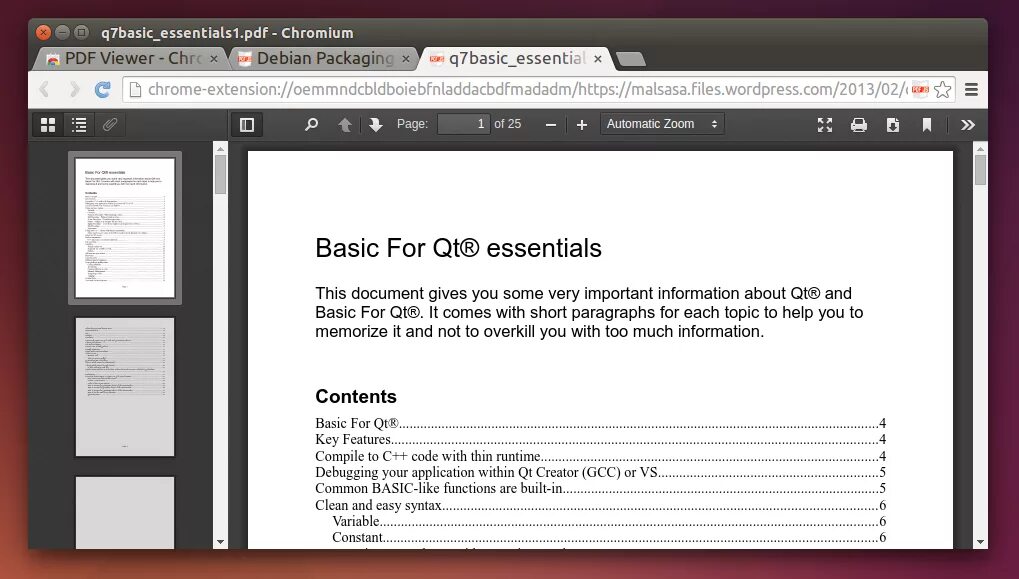The image size is (1019, 579).
Task: Print the PDF document
Action: point(858,125)
